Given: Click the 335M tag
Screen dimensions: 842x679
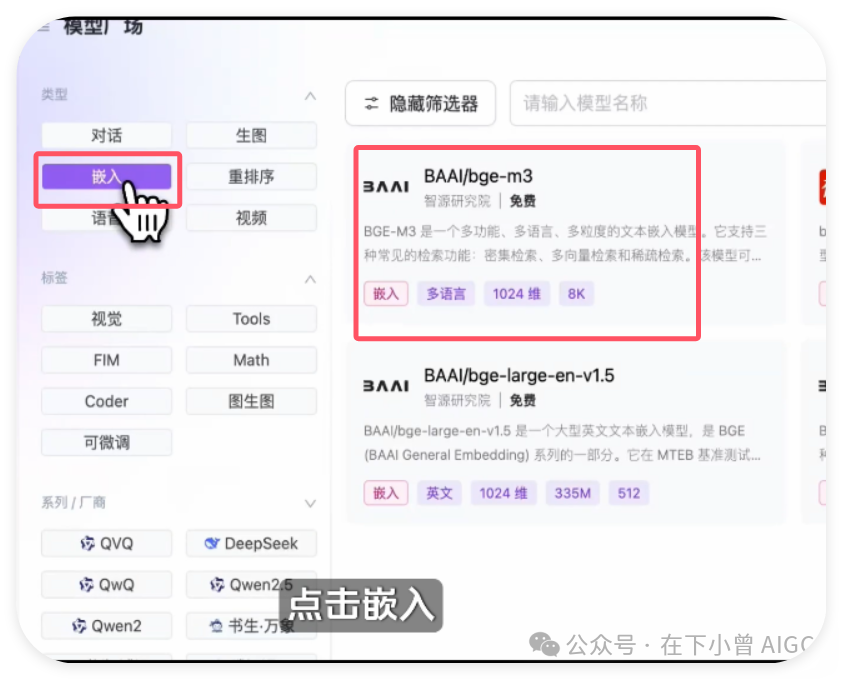Looking at the screenshot, I should pos(572,493).
